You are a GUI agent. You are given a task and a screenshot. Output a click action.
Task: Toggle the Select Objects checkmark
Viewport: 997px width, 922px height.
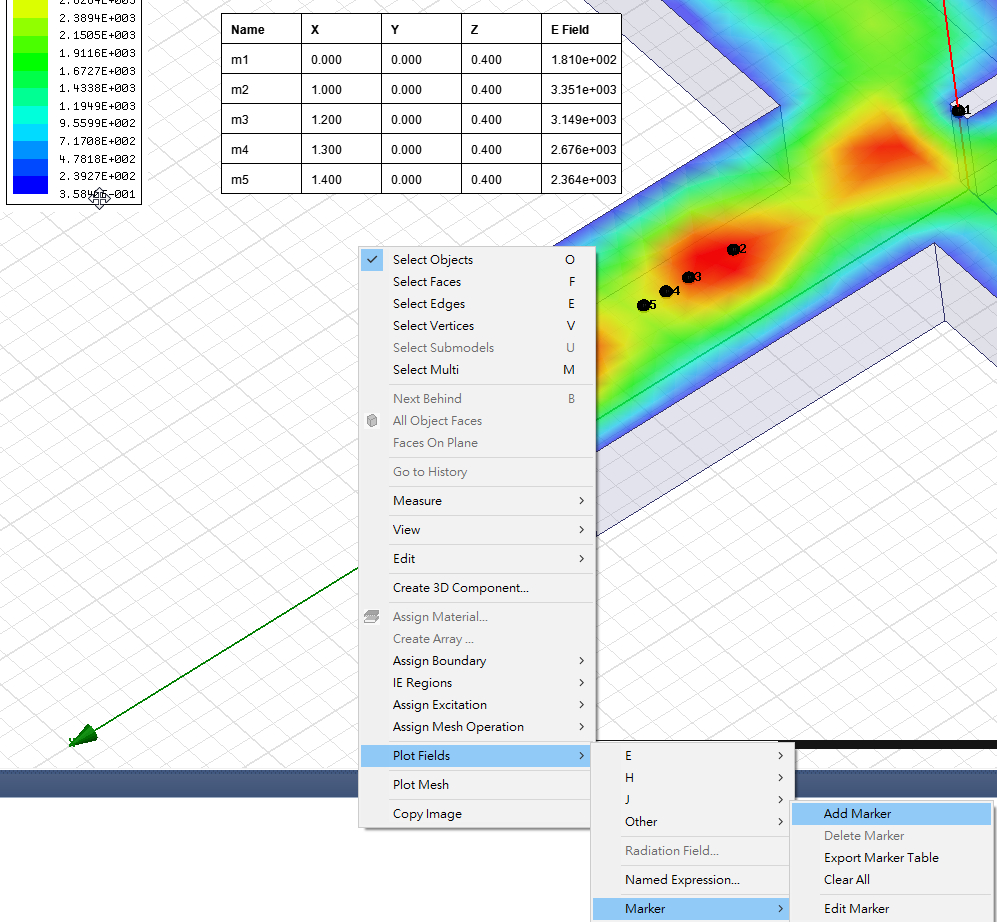pos(372,259)
